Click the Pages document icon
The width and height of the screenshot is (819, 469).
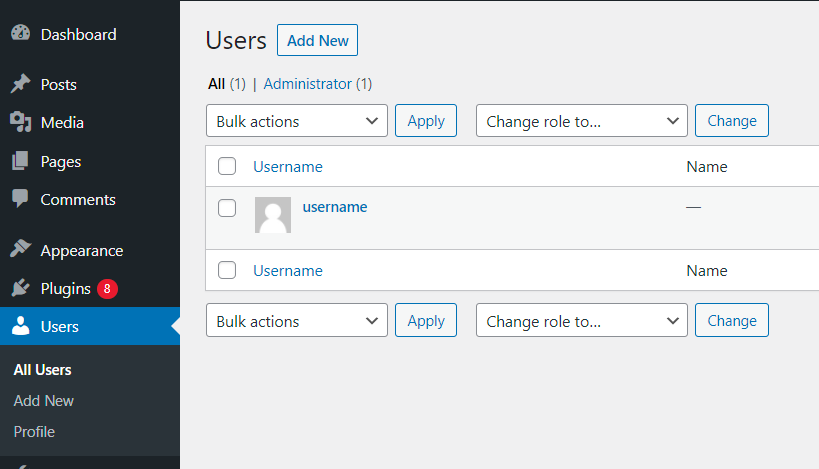pyautogui.click(x=20, y=161)
